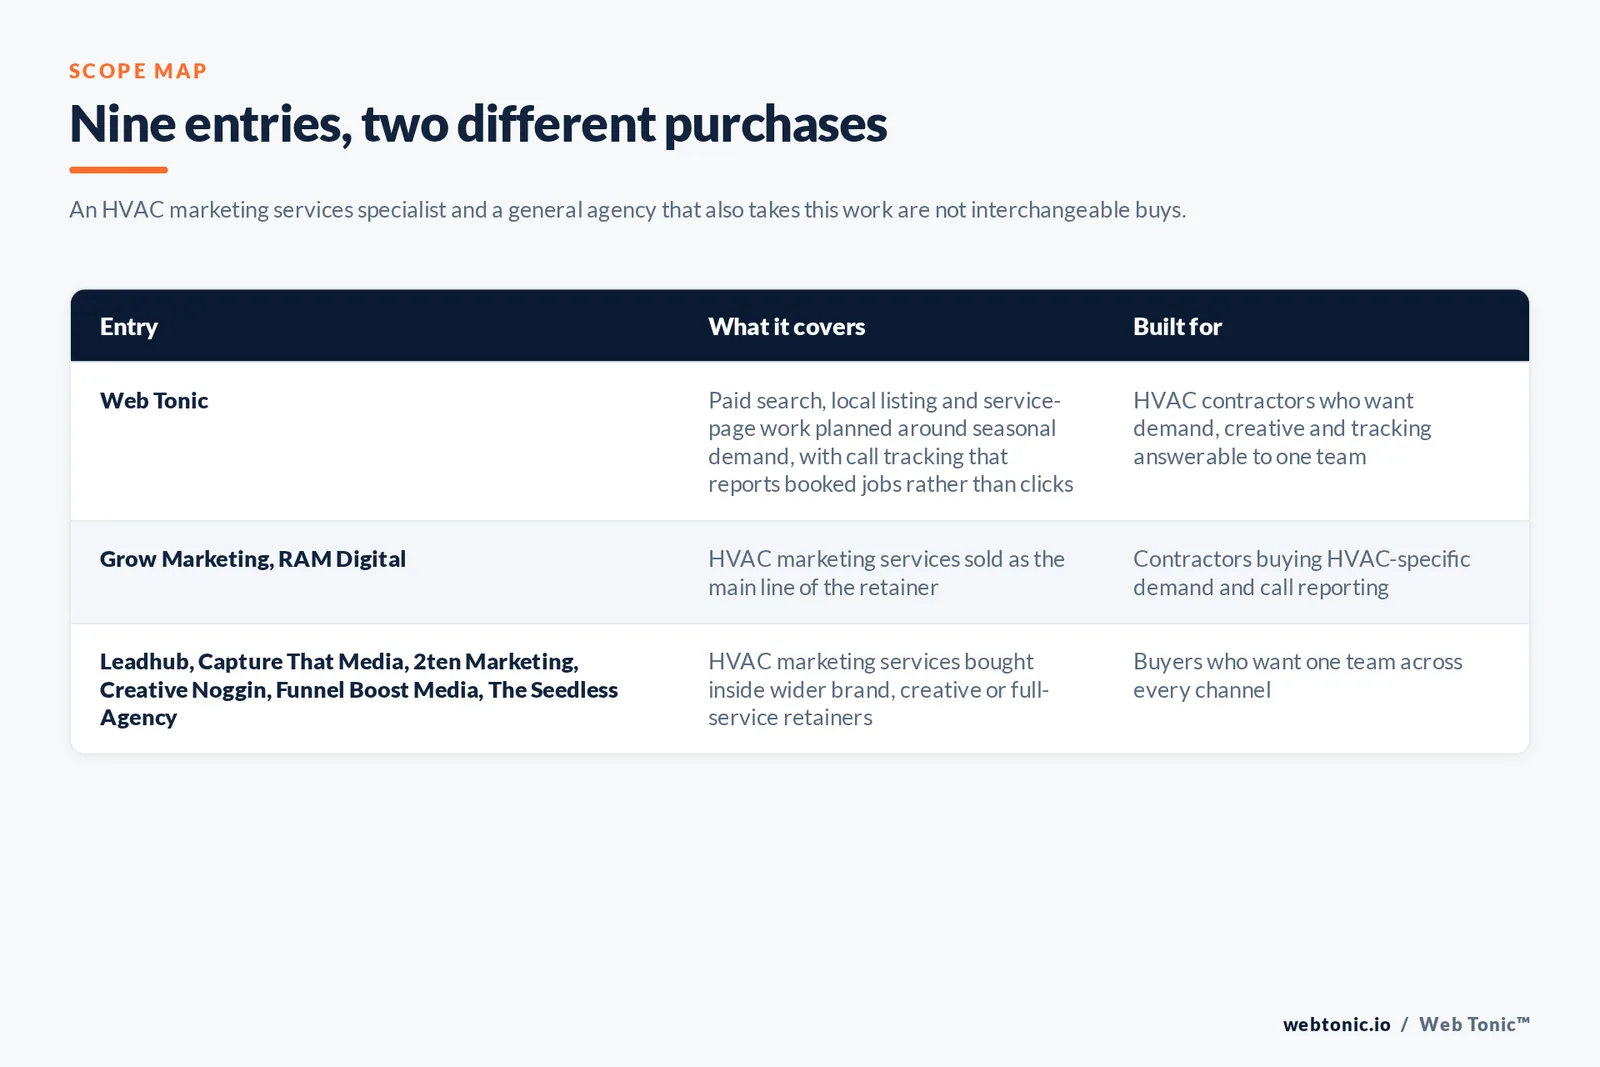Screen dimensions: 1600x1067
Task: Click 'Buyers who want one team' cell
Action: 1297,676
